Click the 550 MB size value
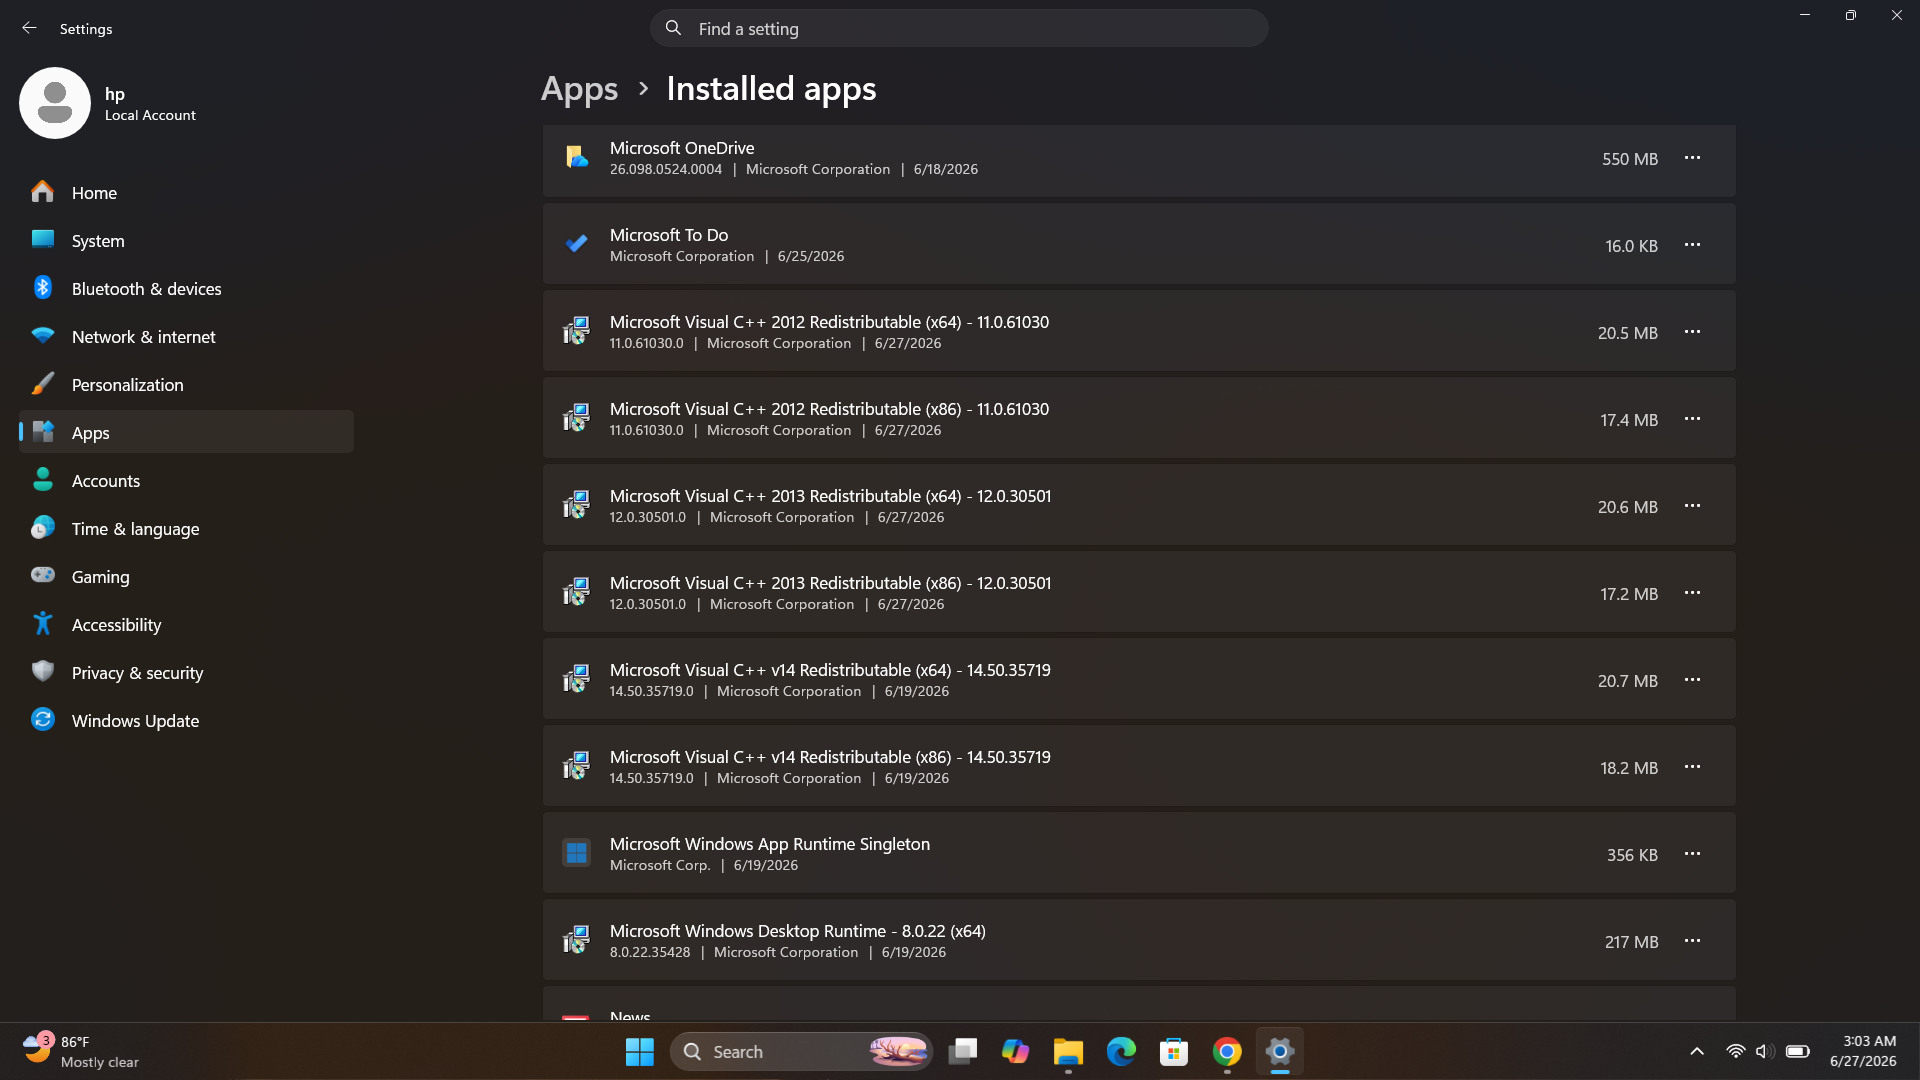This screenshot has width=1920, height=1080. coord(1630,159)
